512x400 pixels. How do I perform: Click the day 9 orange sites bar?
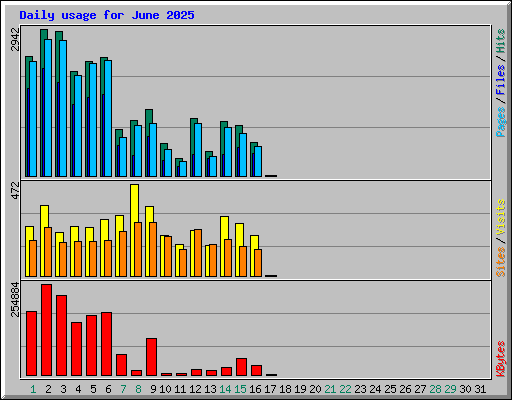[153, 249]
